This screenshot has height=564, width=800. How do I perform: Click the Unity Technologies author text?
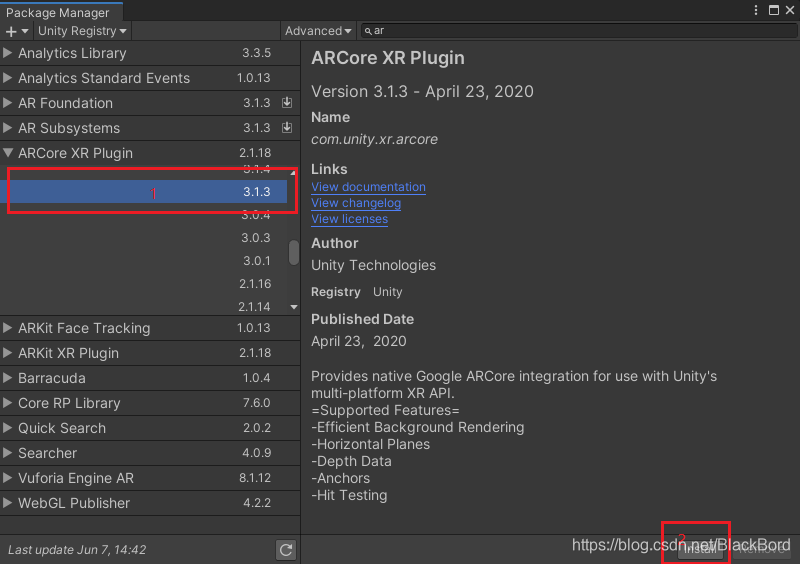click(x=373, y=265)
